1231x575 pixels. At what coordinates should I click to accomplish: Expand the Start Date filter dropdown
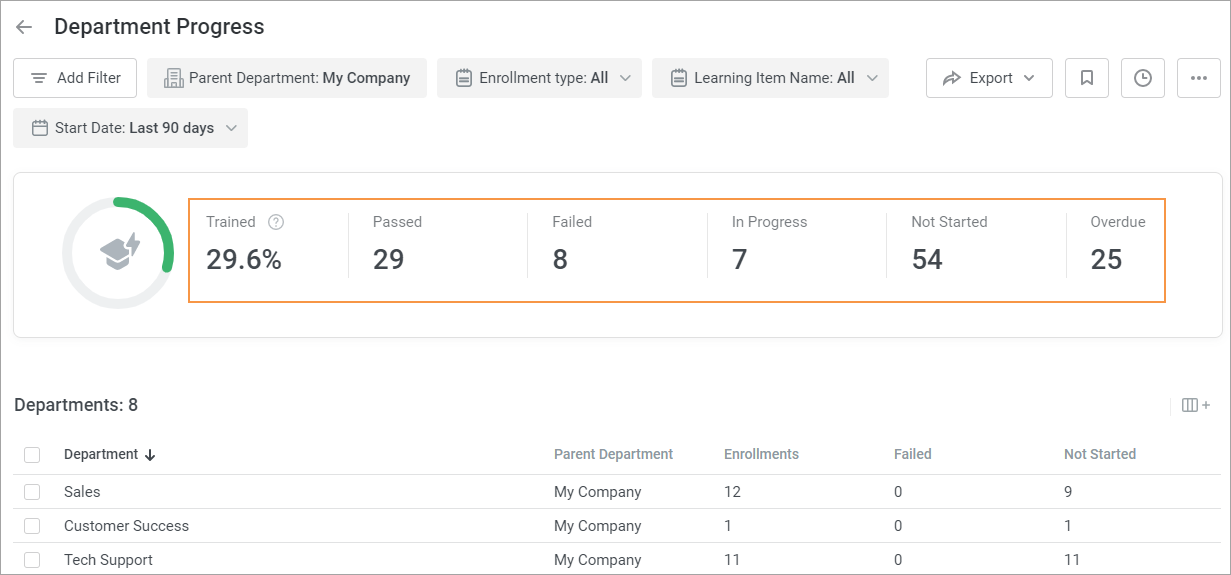point(130,128)
